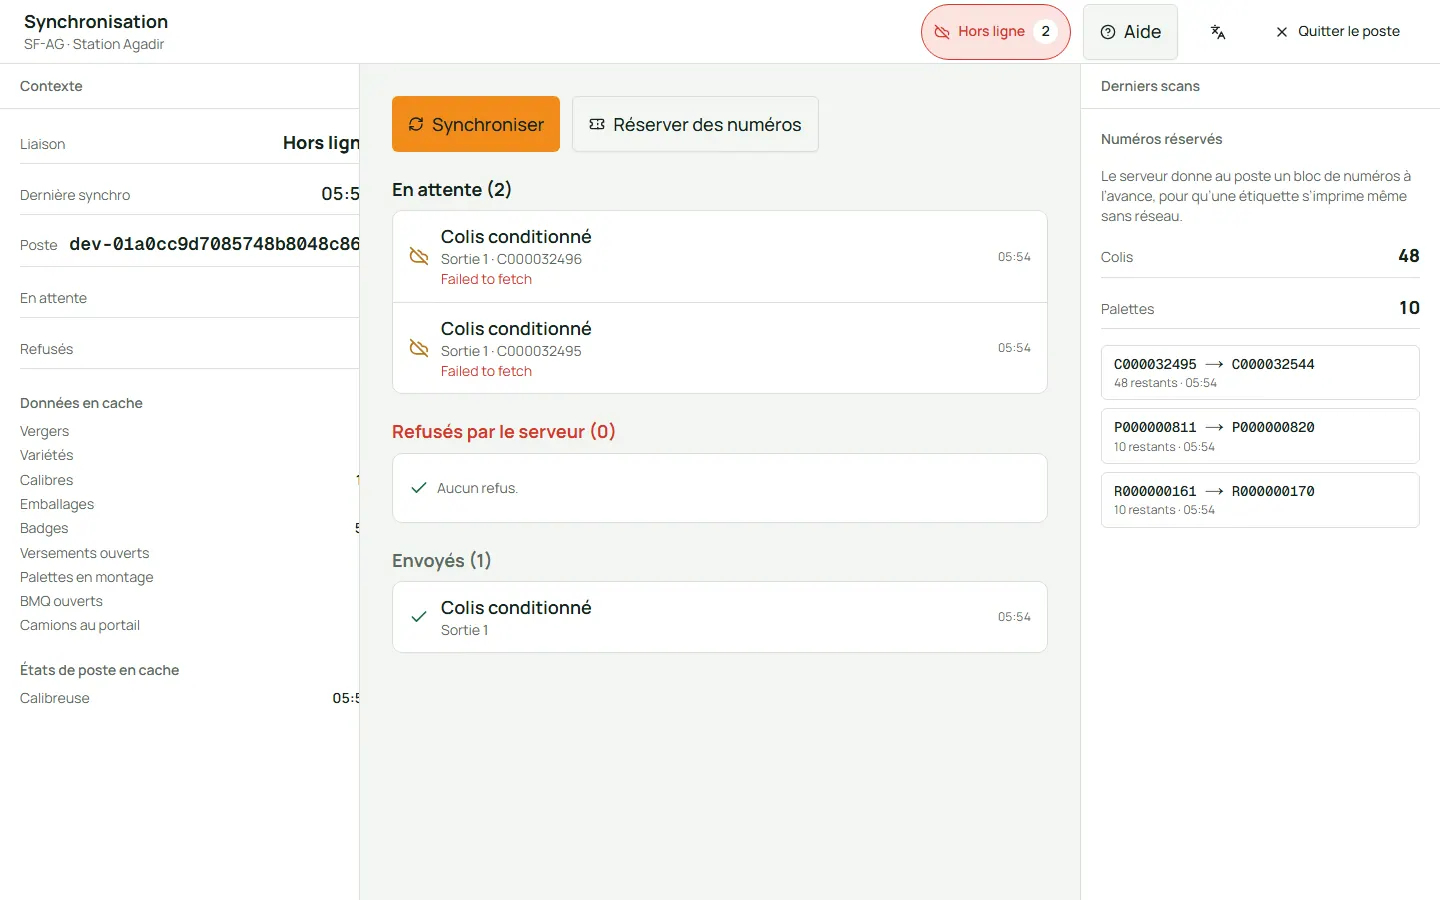1440x900 pixels.
Task: Click offline icon for pending colis C000032496
Action: (419, 257)
